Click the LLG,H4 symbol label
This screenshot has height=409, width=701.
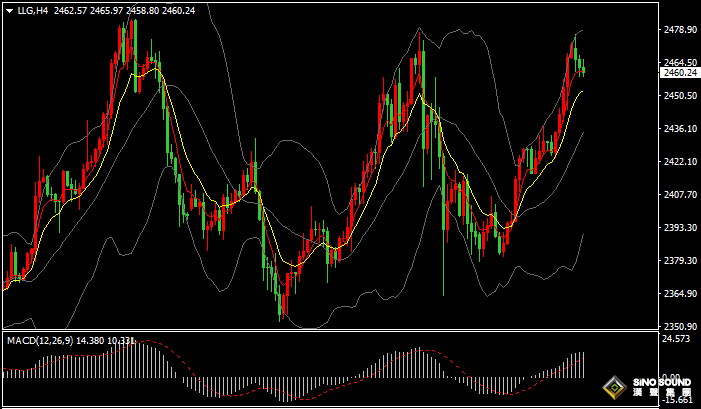(32, 11)
